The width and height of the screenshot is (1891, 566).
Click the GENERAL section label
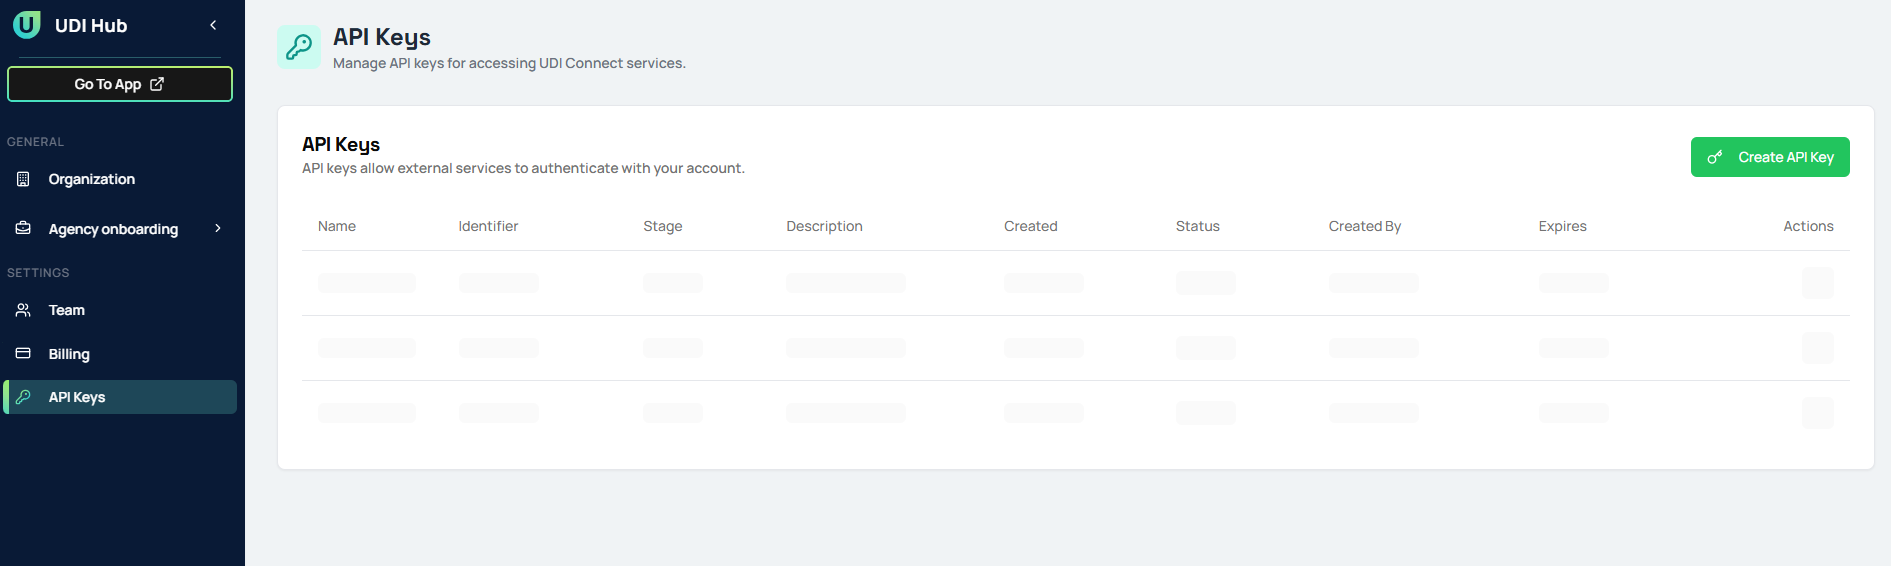[35, 142]
